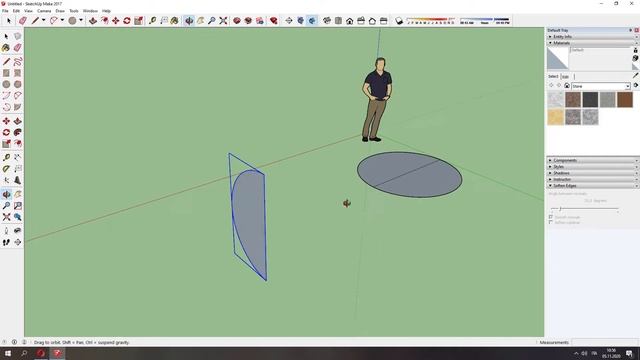This screenshot has height=360, width=640.
Task: Switch to the Edit tab in Materials
Action: 565,77
